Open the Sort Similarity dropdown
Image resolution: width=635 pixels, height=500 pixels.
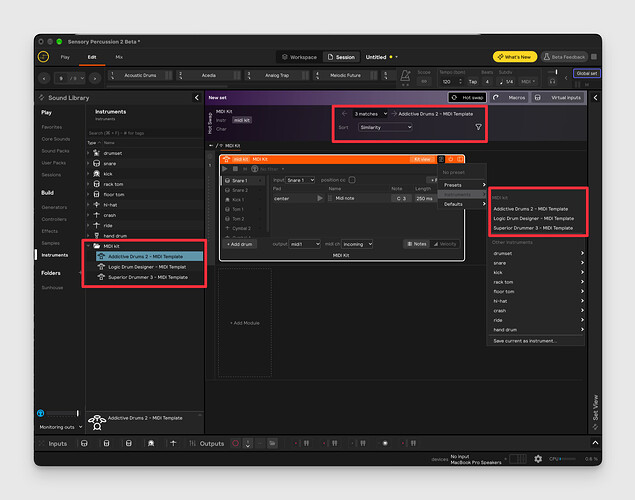(385, 127)
